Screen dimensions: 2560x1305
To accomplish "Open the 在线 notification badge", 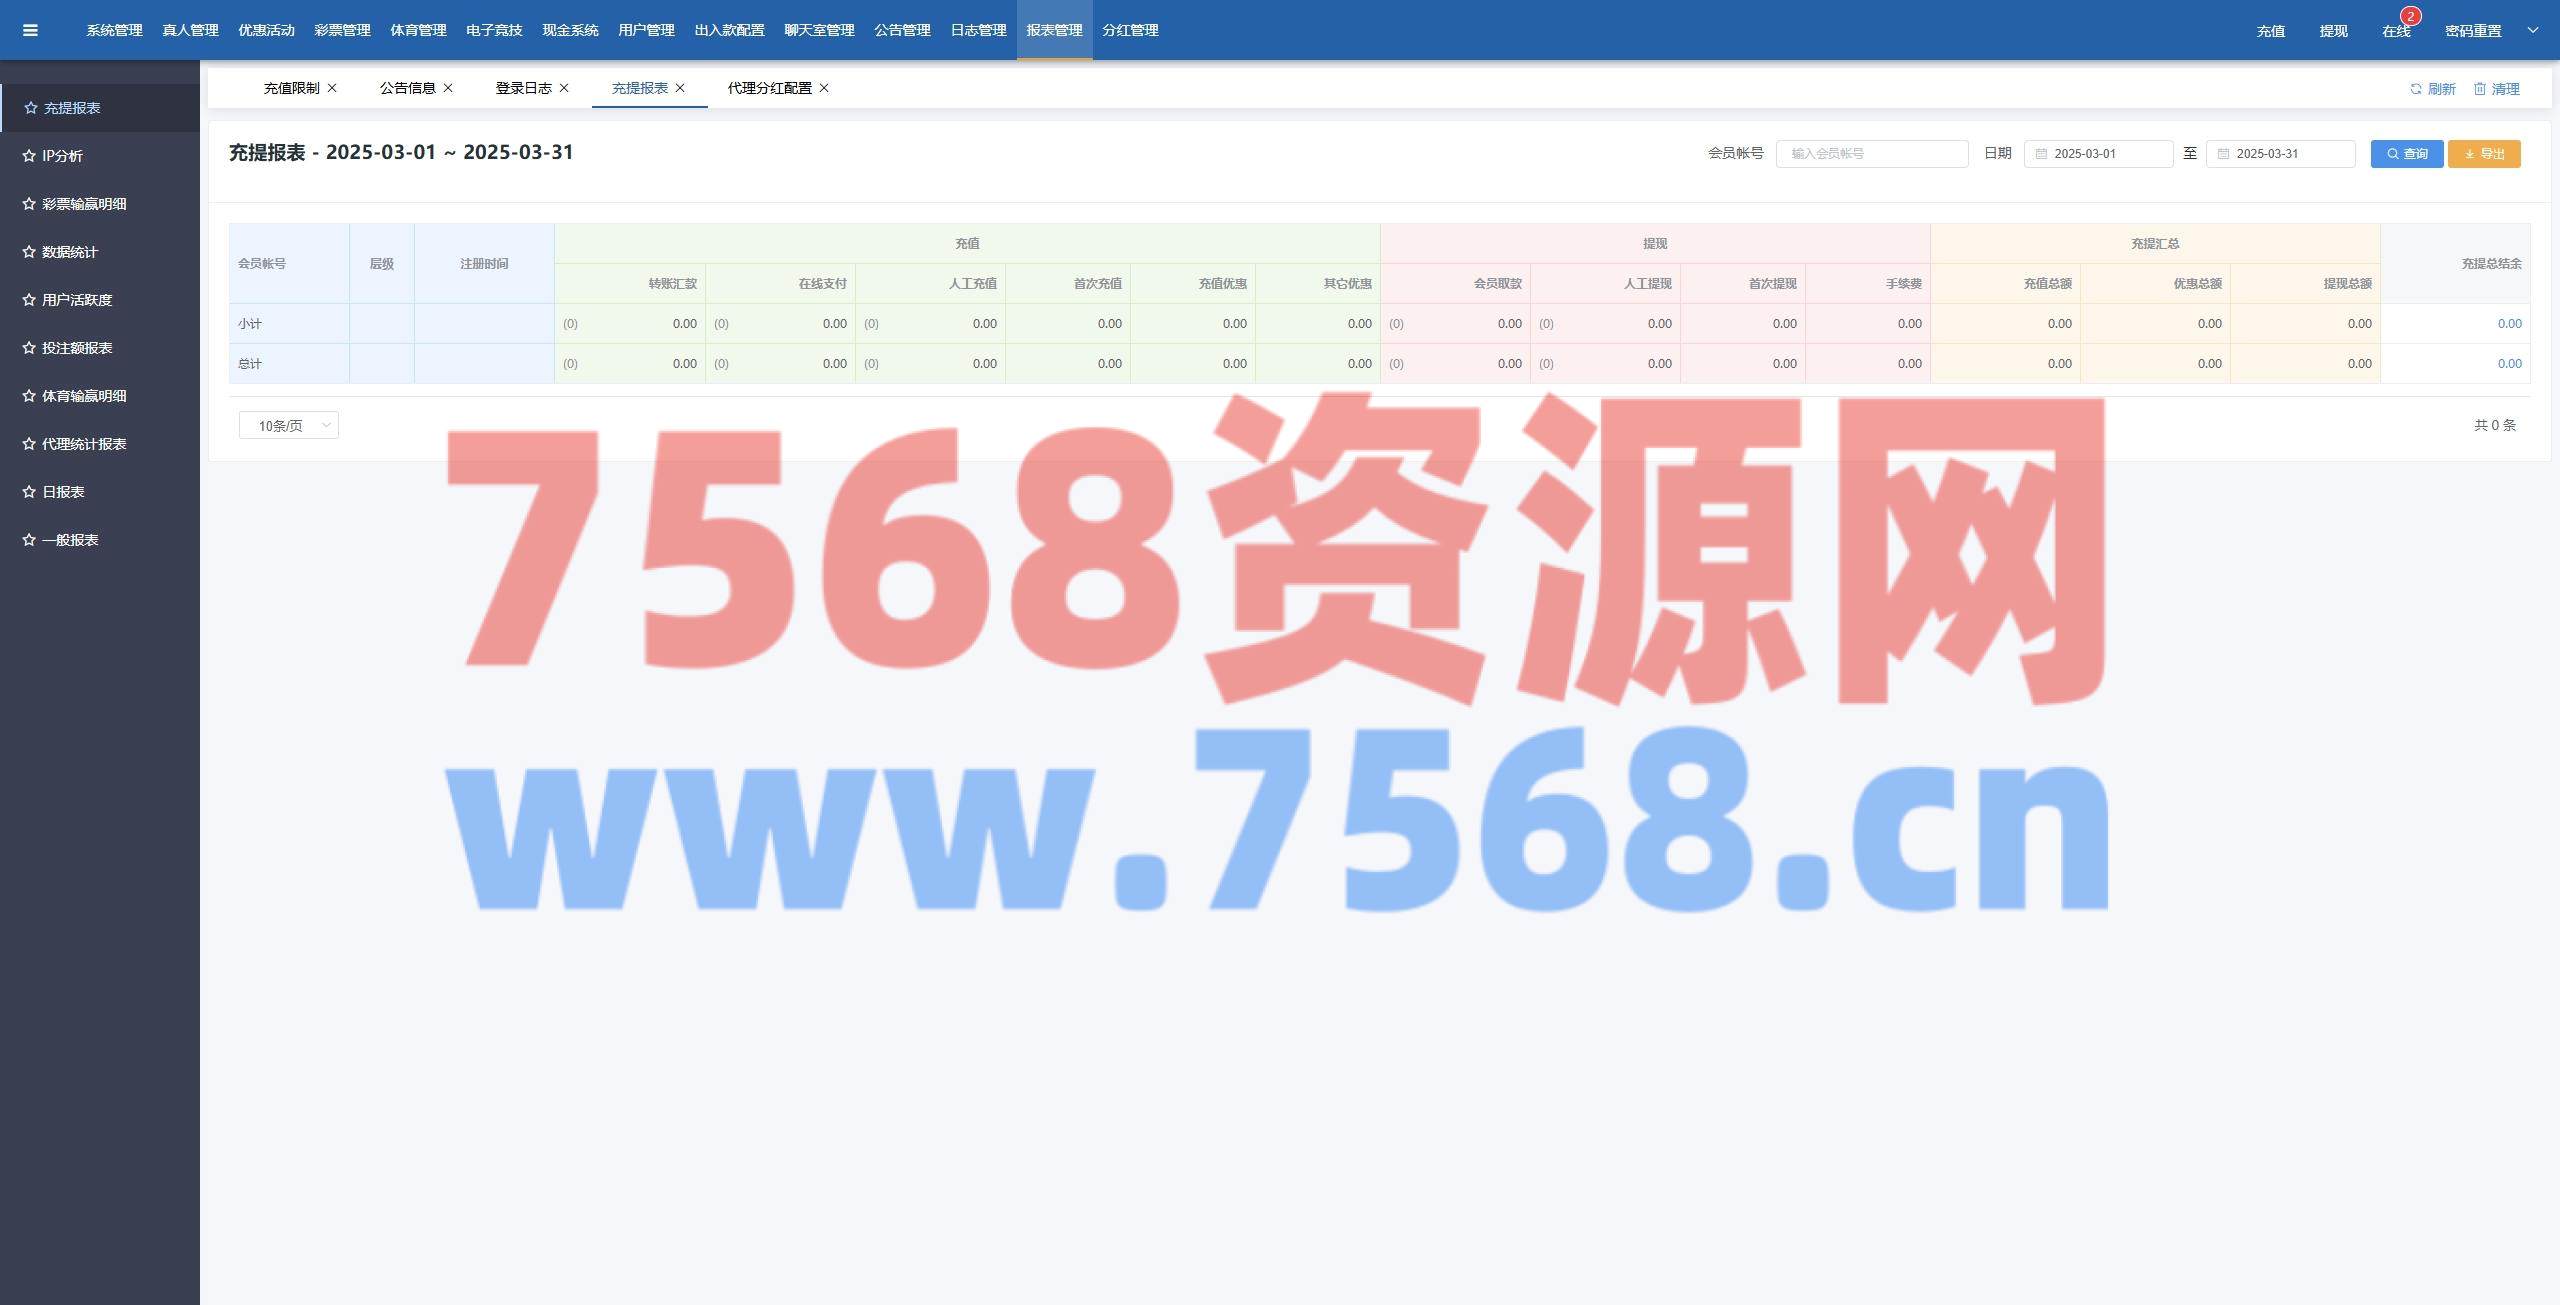I will [x=2410, y=16].
